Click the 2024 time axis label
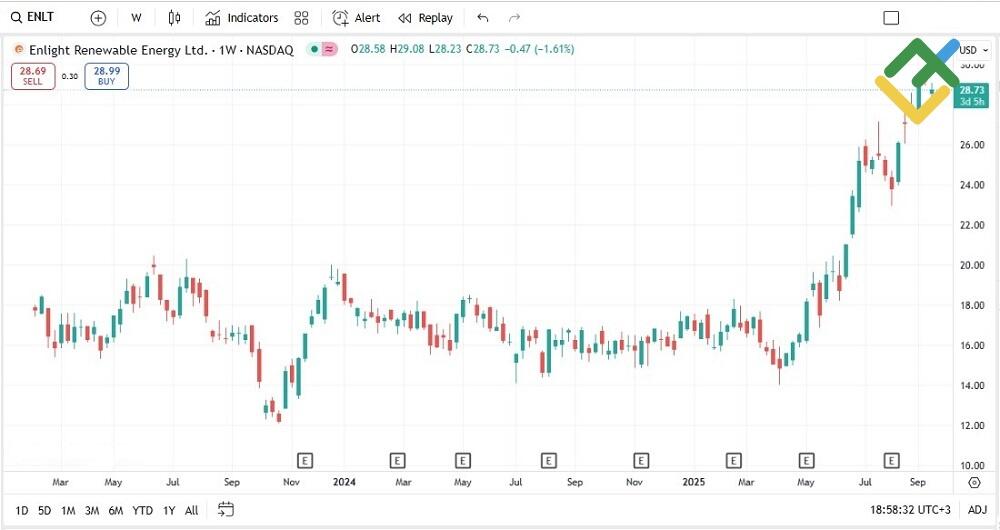Screen dimensions: 1000x530 [x=344, y=482]
